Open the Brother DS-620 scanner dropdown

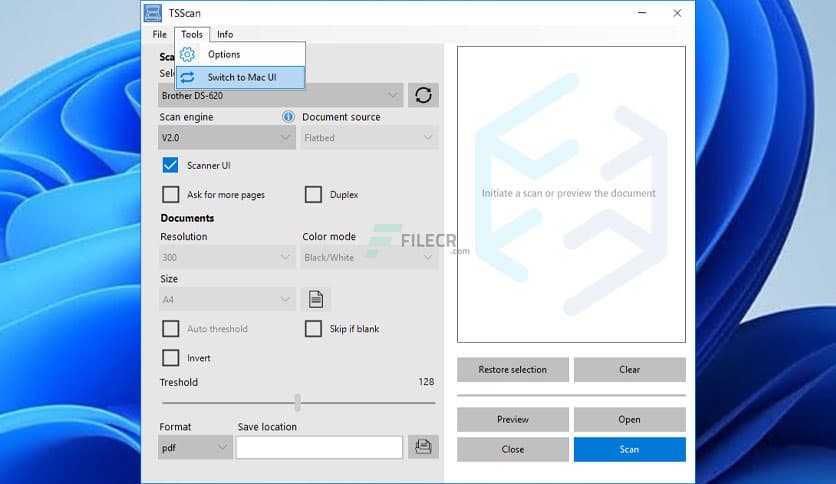click(x=280, y=95)
